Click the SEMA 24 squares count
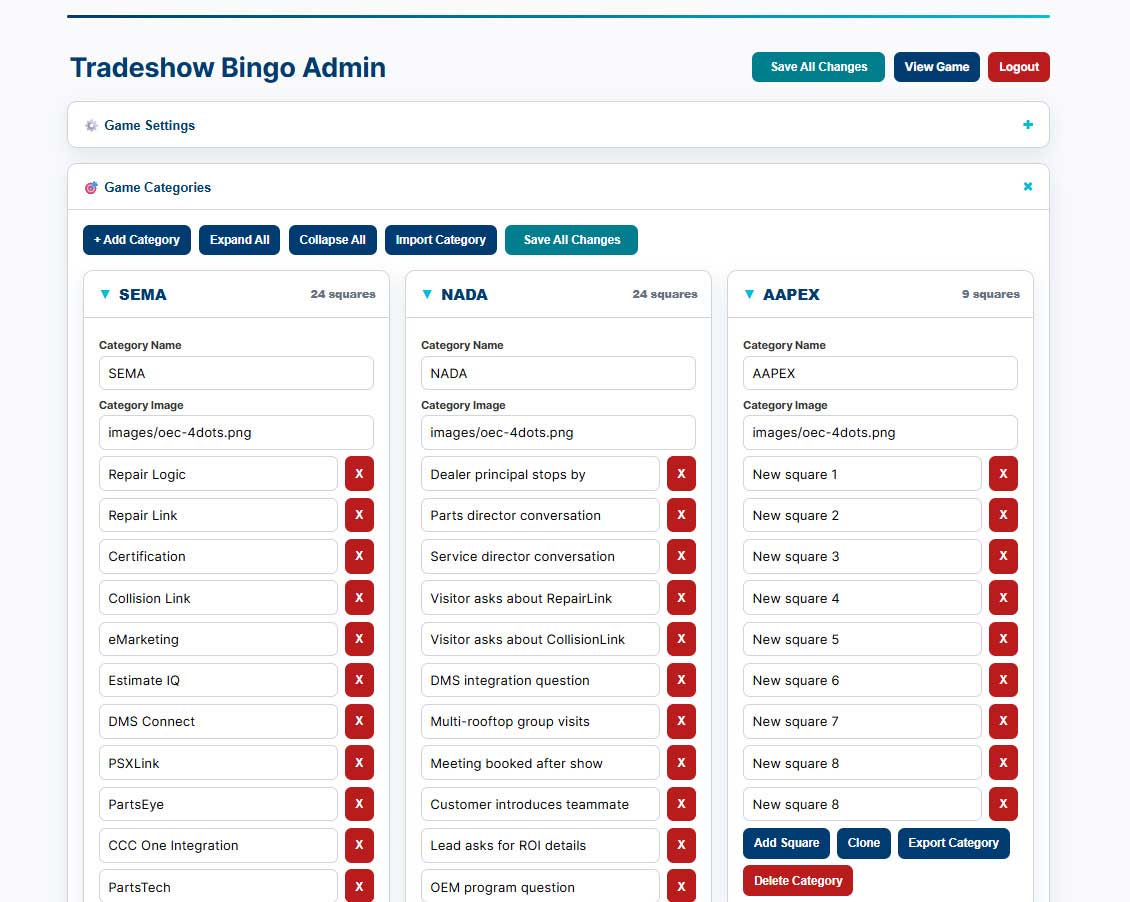Screen dimensions: 1130x902 coord(343,294)
